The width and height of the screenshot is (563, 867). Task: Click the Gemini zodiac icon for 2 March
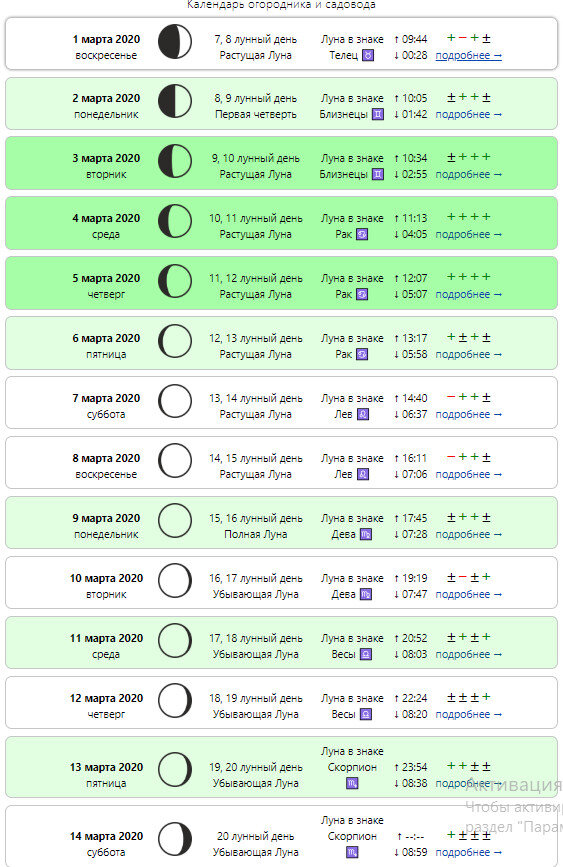[x=378, y=114]
